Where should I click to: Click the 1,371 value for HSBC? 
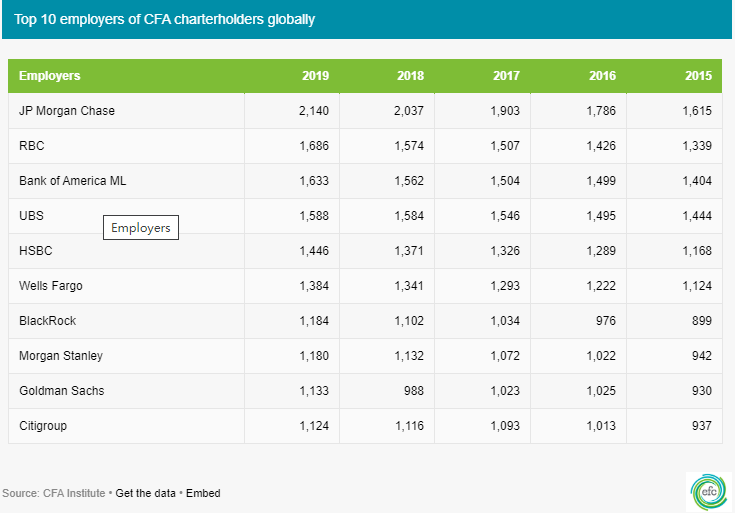point(409,251)
